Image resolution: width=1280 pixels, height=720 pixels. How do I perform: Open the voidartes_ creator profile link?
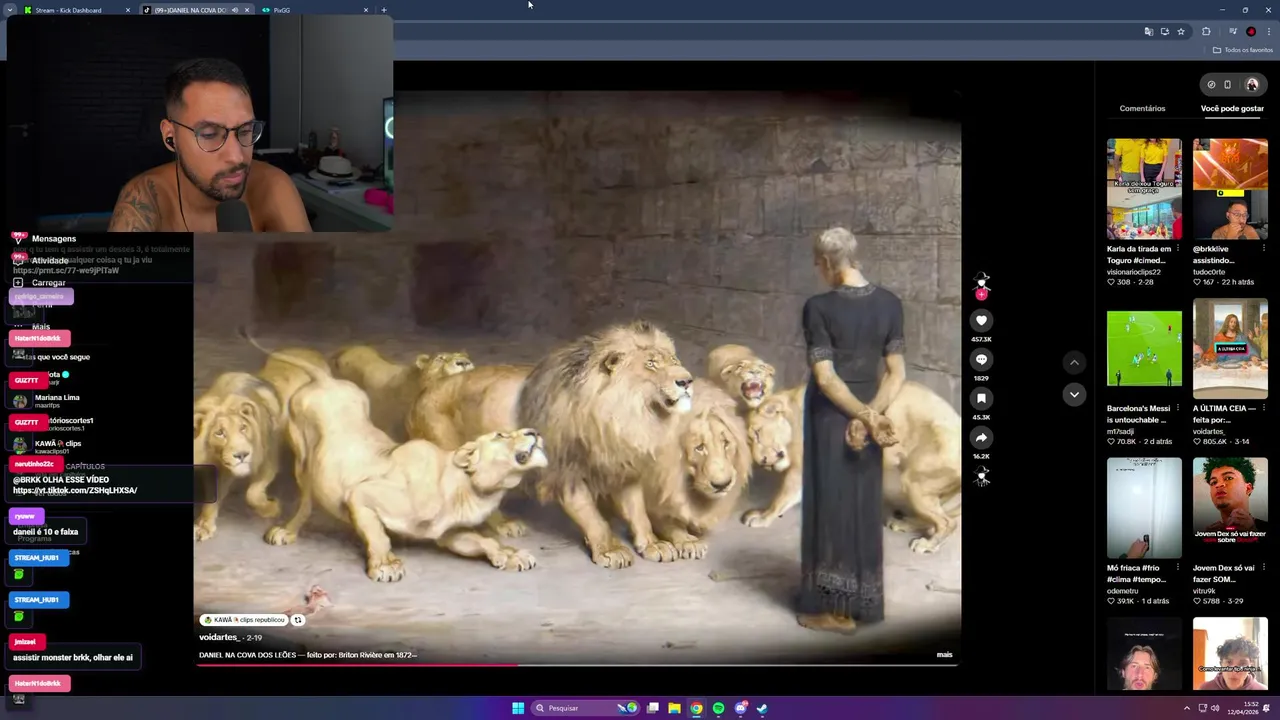(x=219, y=637)
